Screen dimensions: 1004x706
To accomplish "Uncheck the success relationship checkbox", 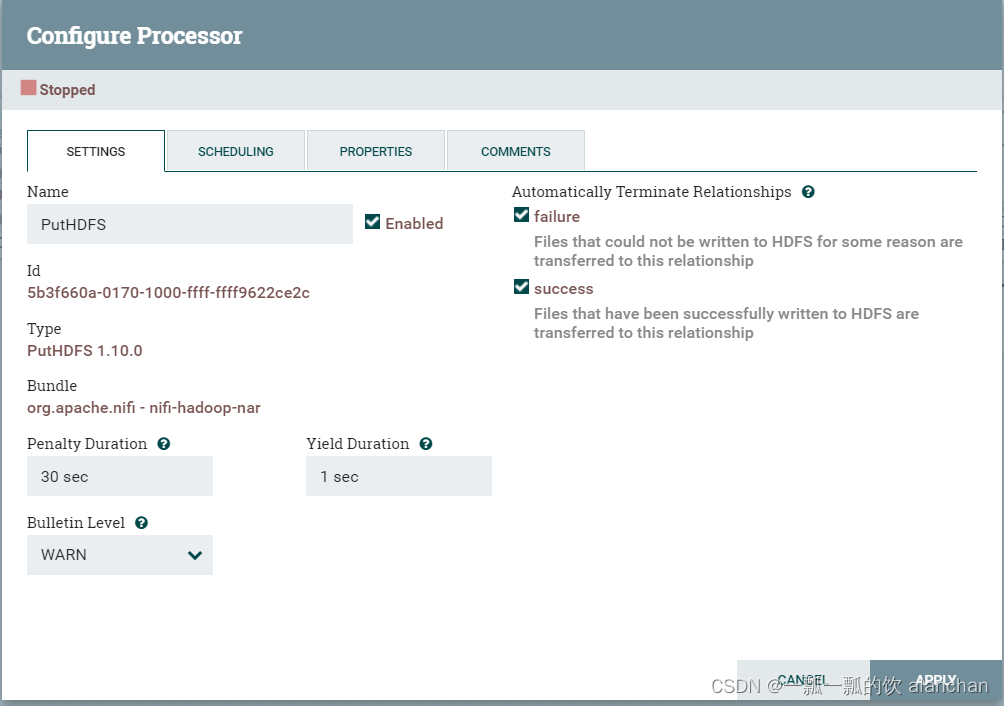I will pyautogui.click(x=521, y=287).
